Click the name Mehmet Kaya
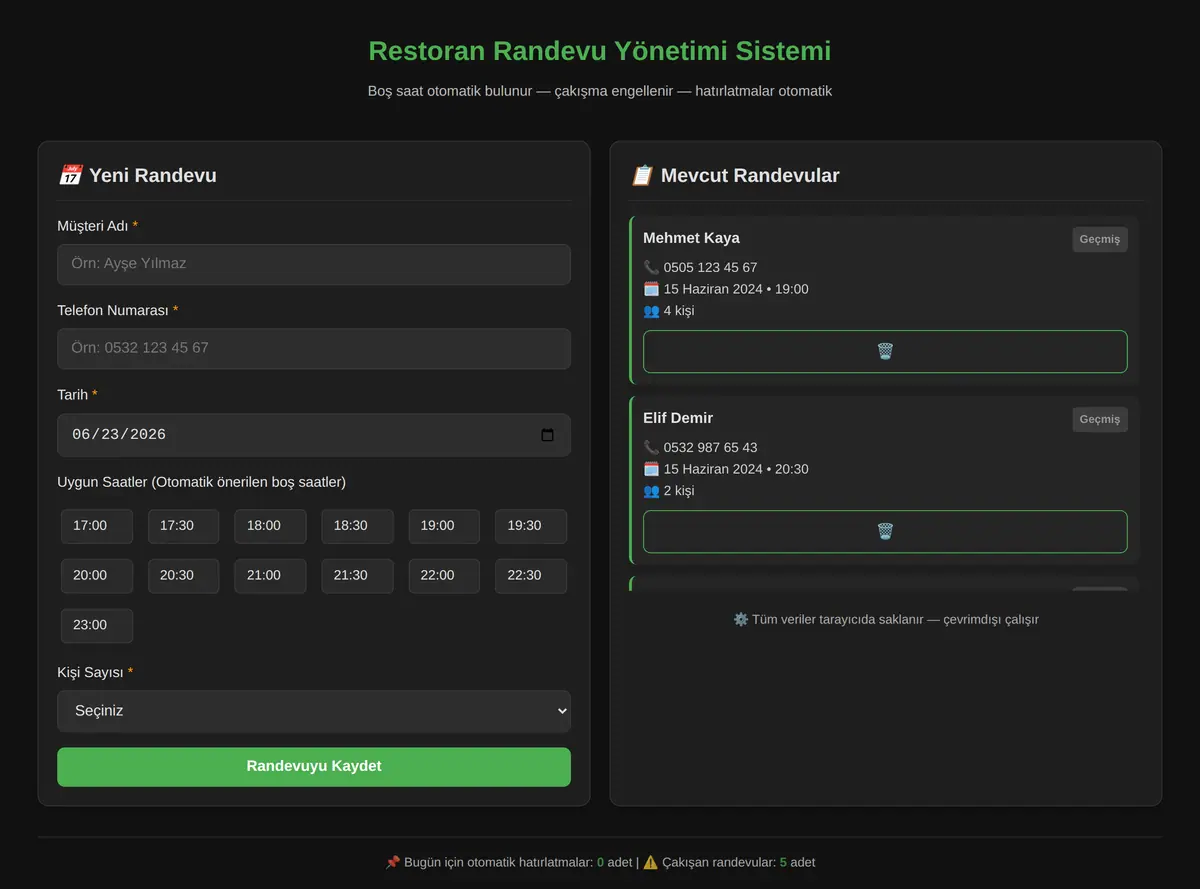 pos(691,238)
